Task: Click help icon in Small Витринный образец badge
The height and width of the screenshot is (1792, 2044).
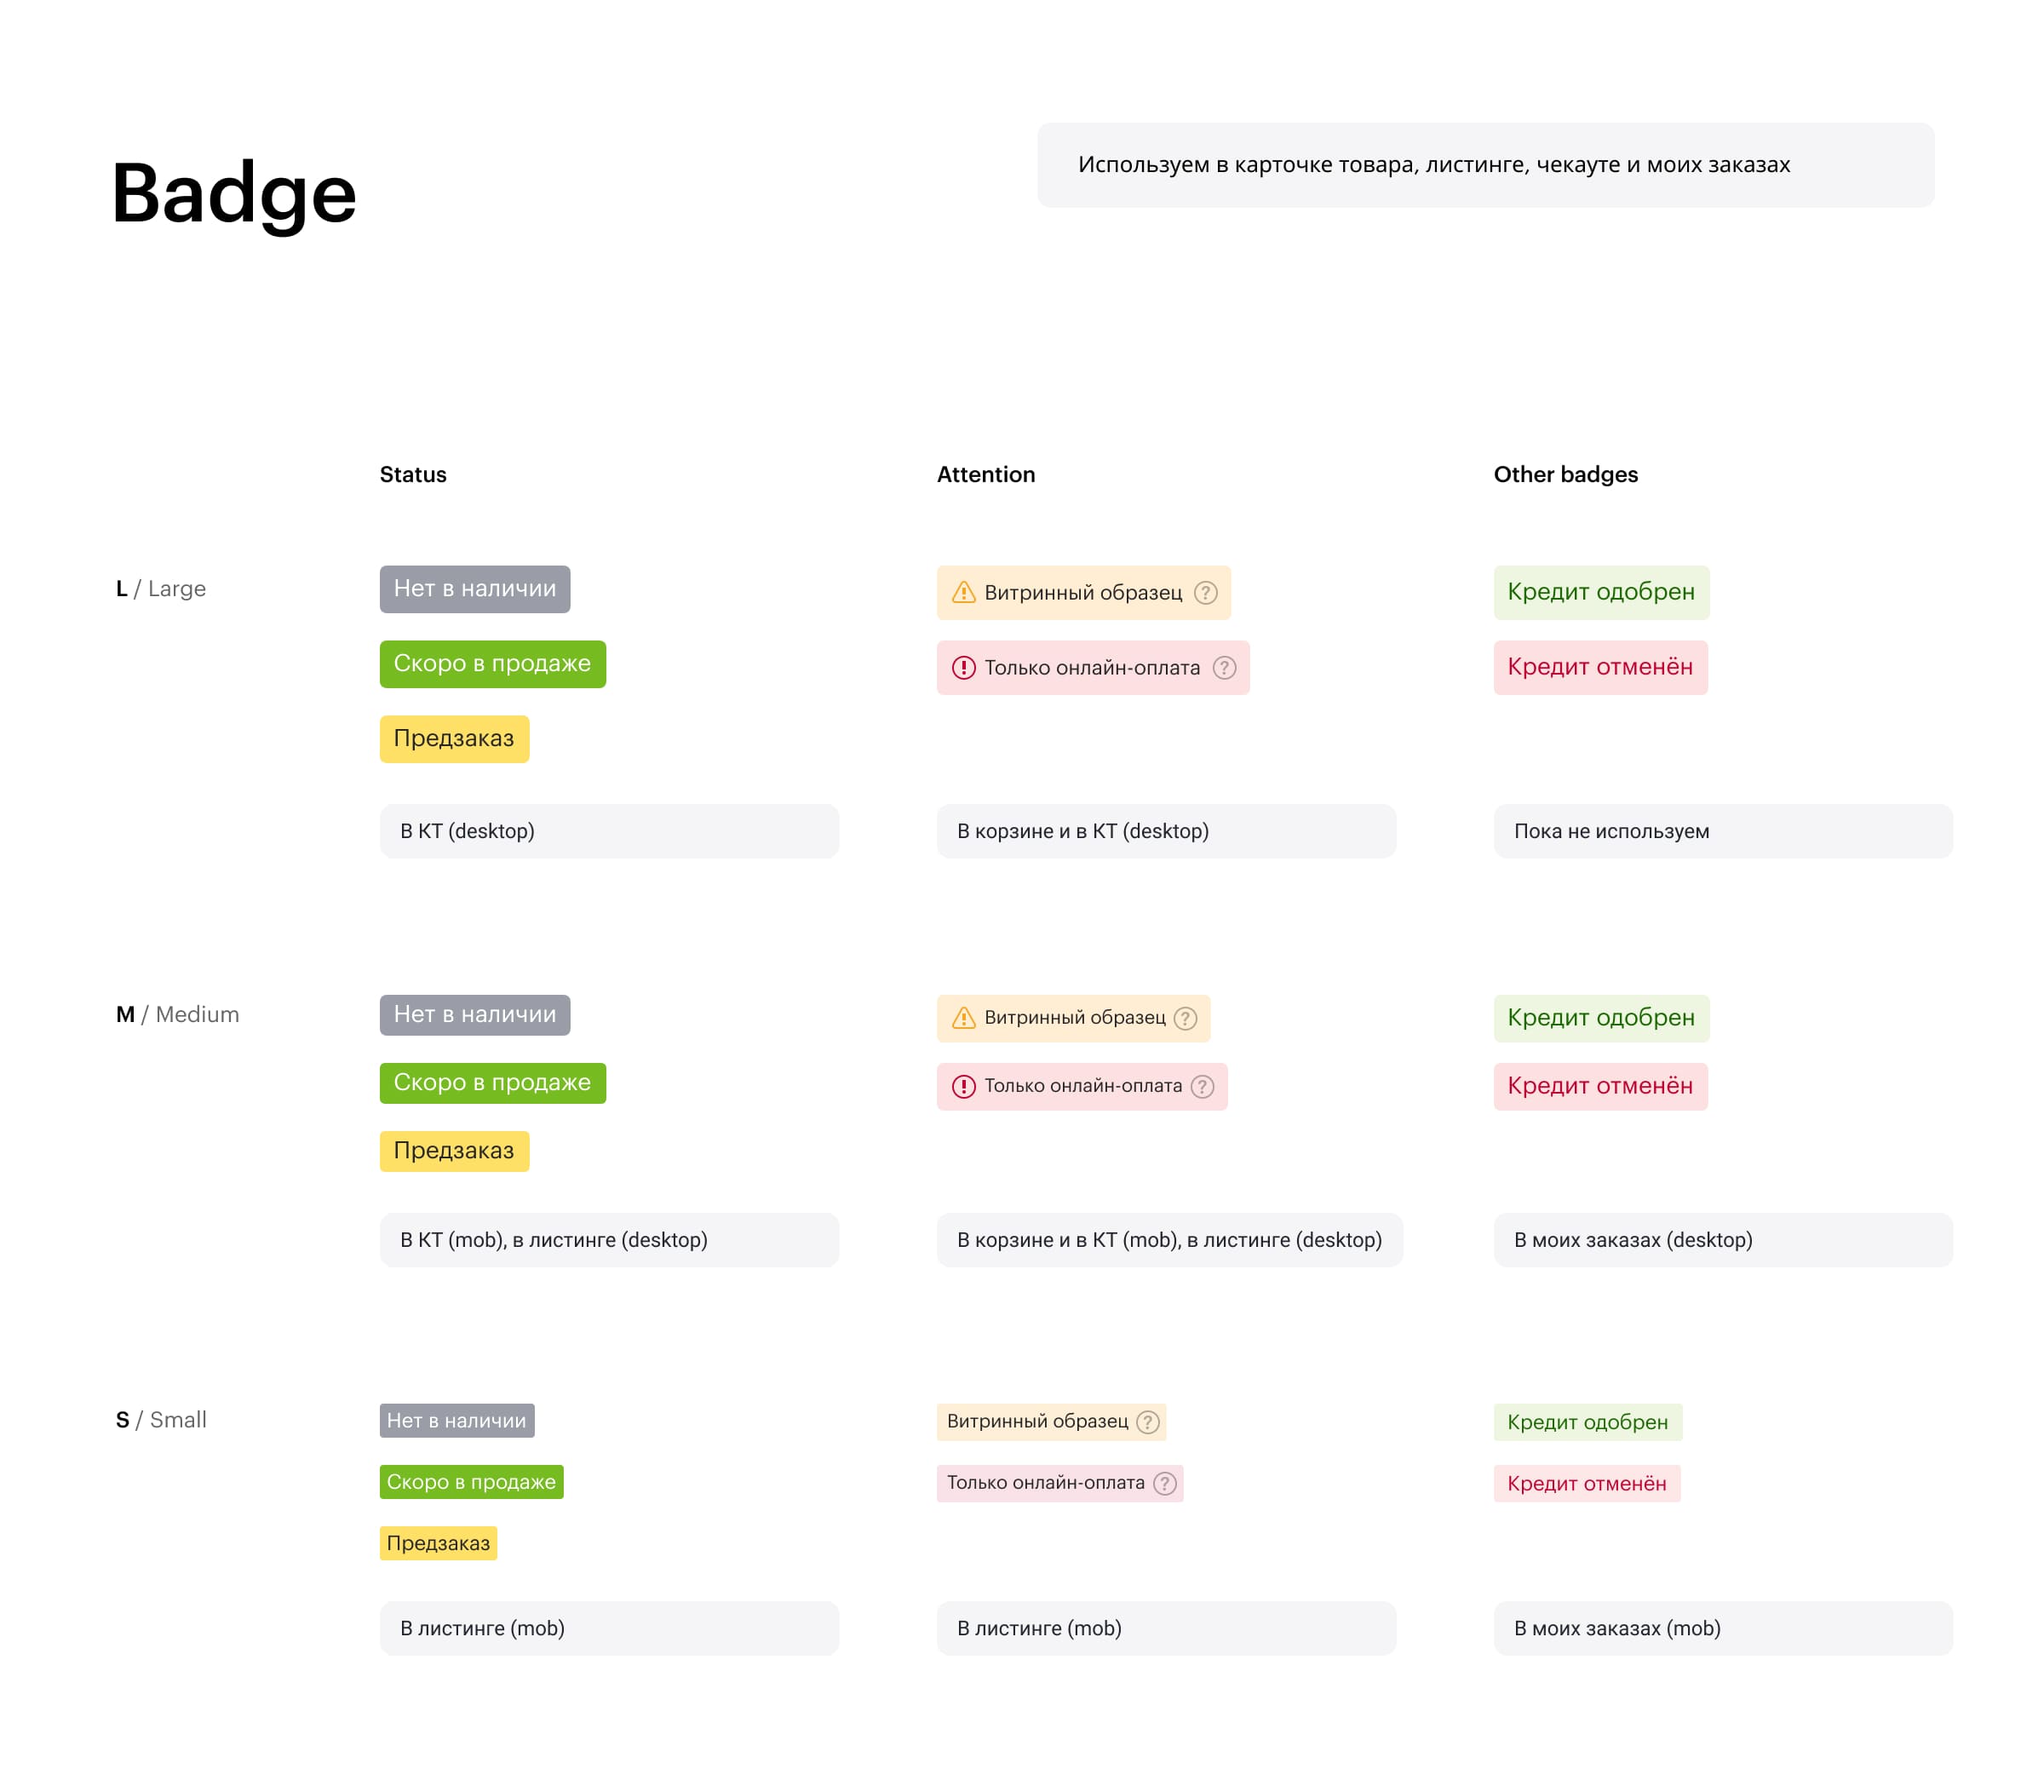Action: coord(1148,1422)
